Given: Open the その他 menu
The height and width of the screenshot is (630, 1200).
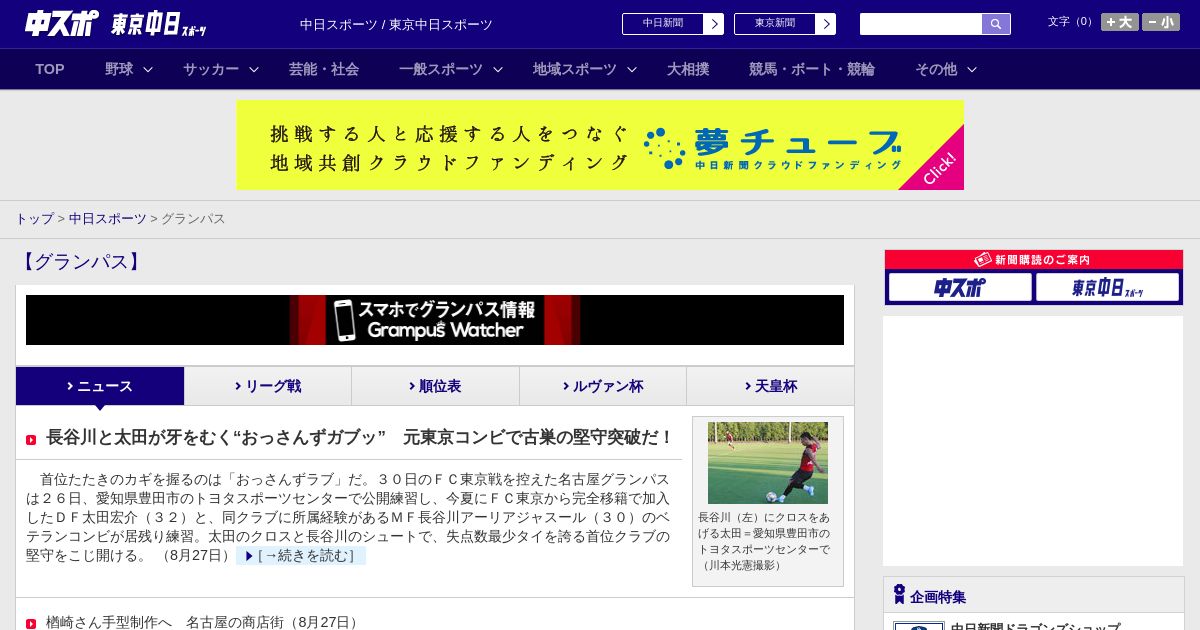Looking at the screenshot, I should (x=936, y=69).
